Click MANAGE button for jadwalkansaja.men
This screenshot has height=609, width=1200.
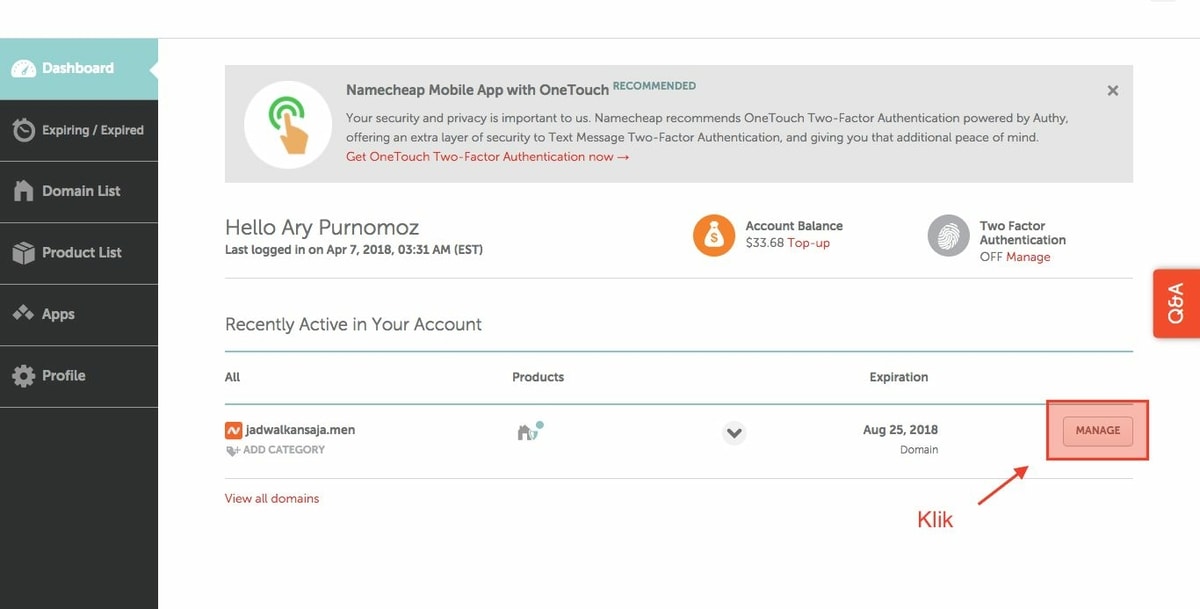click(x=1098, y=431)
